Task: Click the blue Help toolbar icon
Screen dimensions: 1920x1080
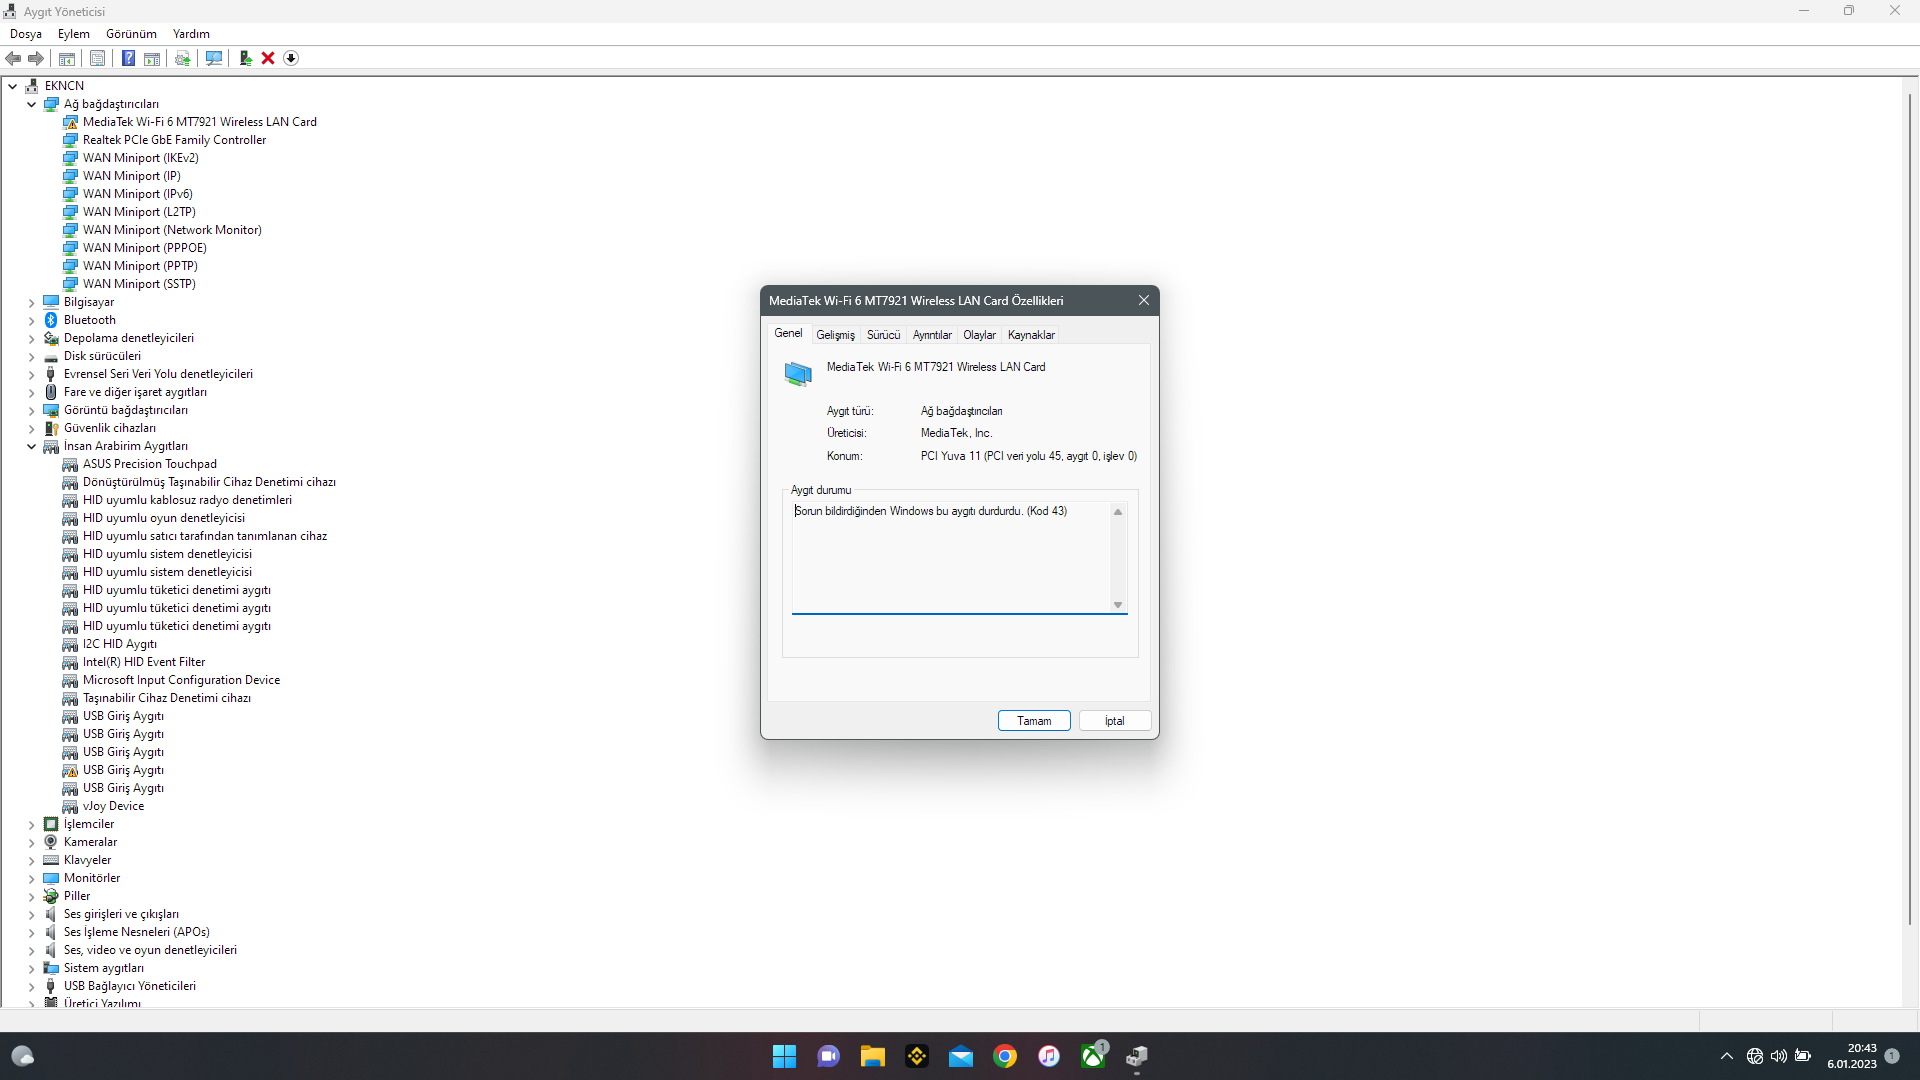Action: tap(128, 58)
